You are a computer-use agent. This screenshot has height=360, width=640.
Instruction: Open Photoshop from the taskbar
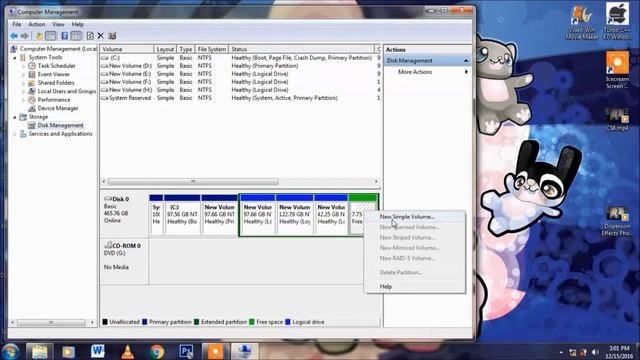coord(186,351)
